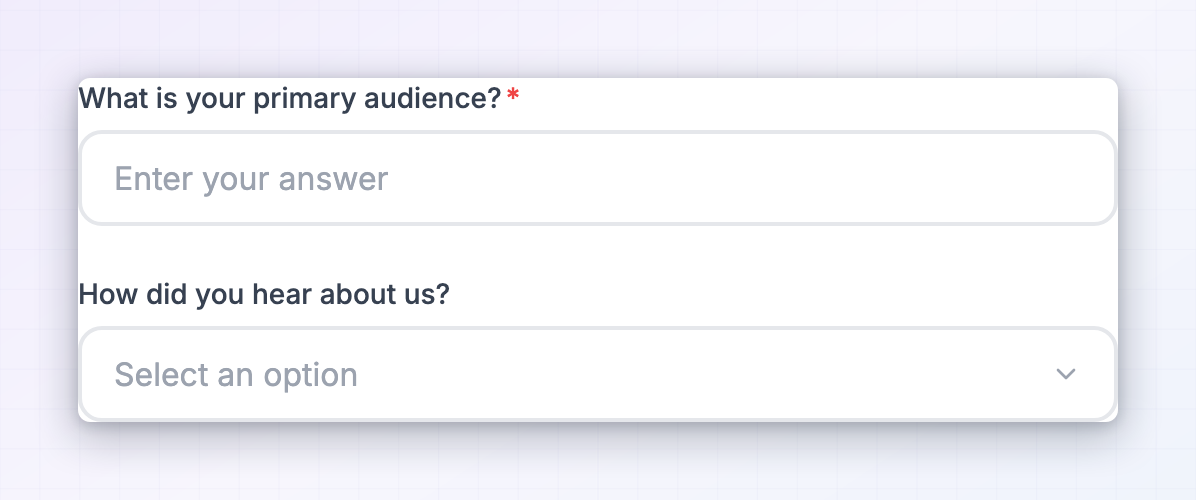This screenshot has width=1196, height=500.
Task: Click the 'How did you hear about us?' label
Action: [x=264, y=293]
